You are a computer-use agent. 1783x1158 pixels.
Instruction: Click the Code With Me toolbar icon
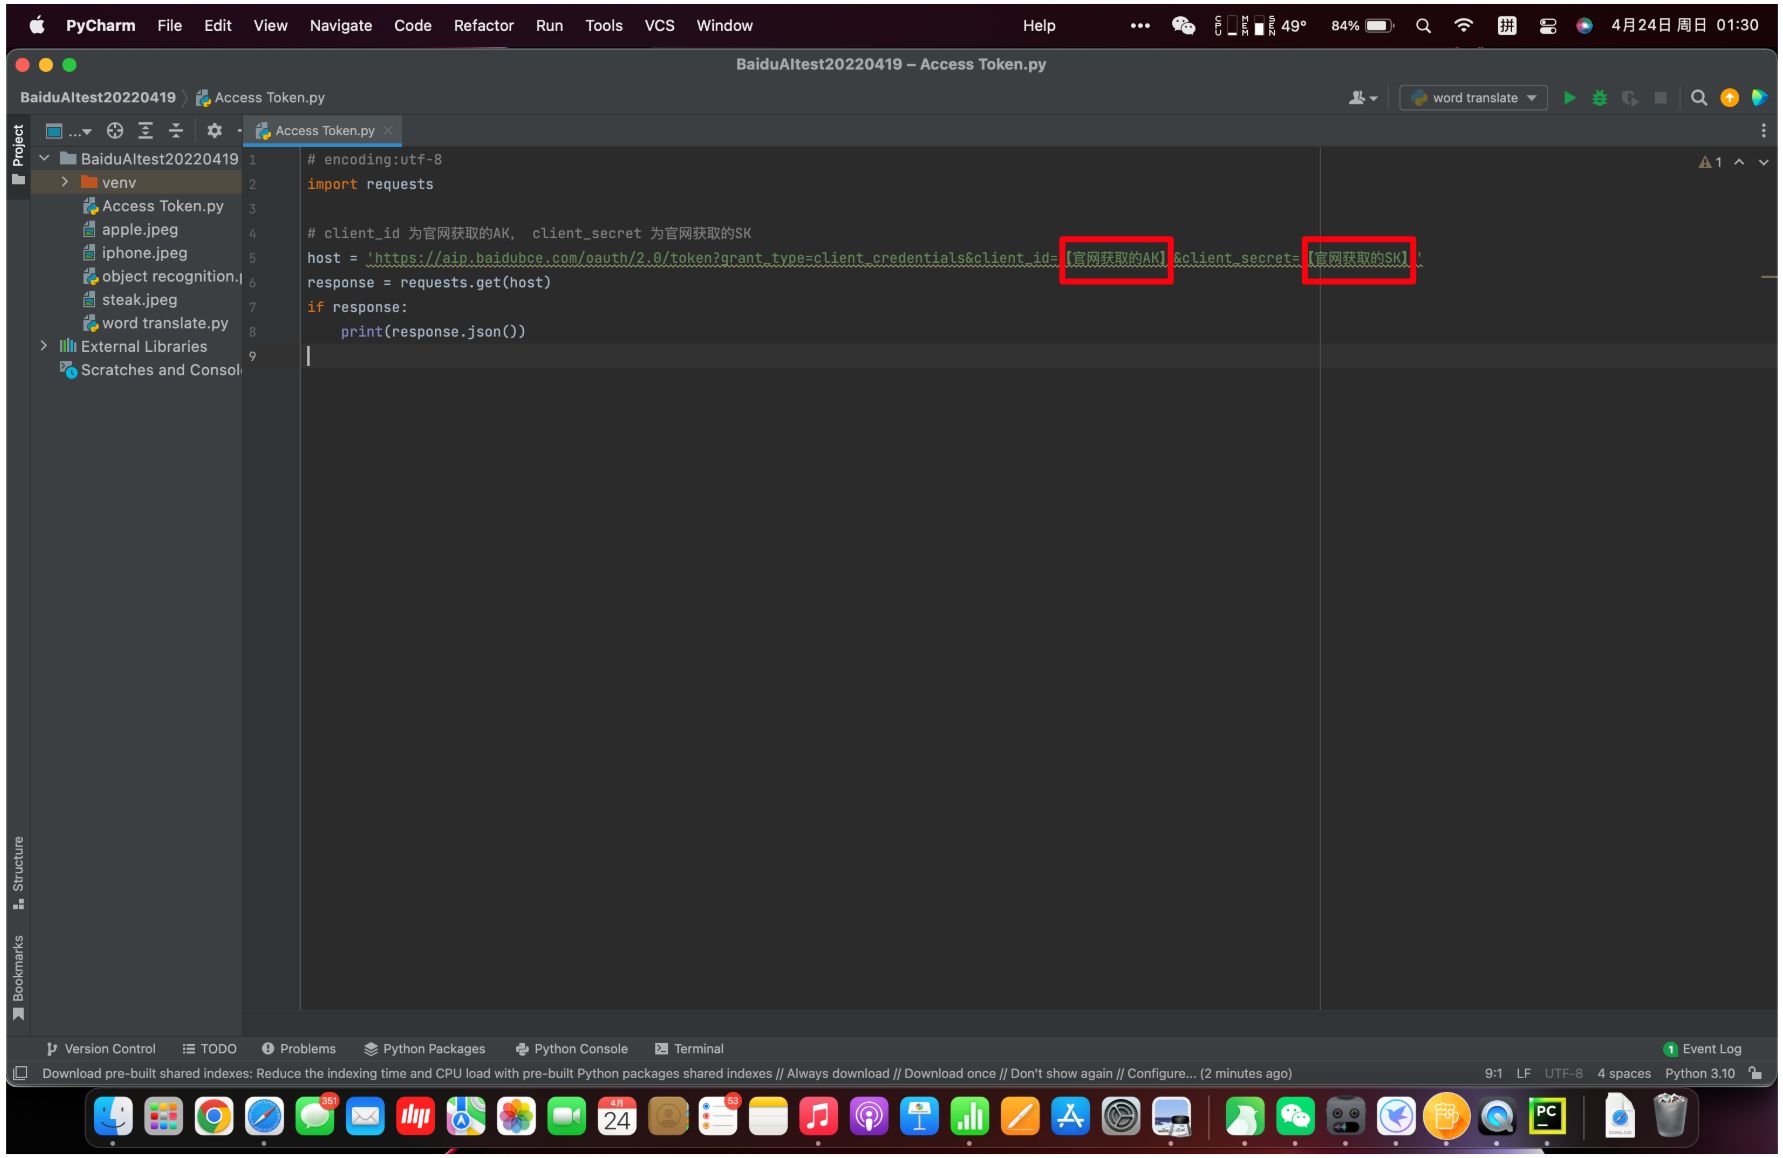tap(1760, 98)
